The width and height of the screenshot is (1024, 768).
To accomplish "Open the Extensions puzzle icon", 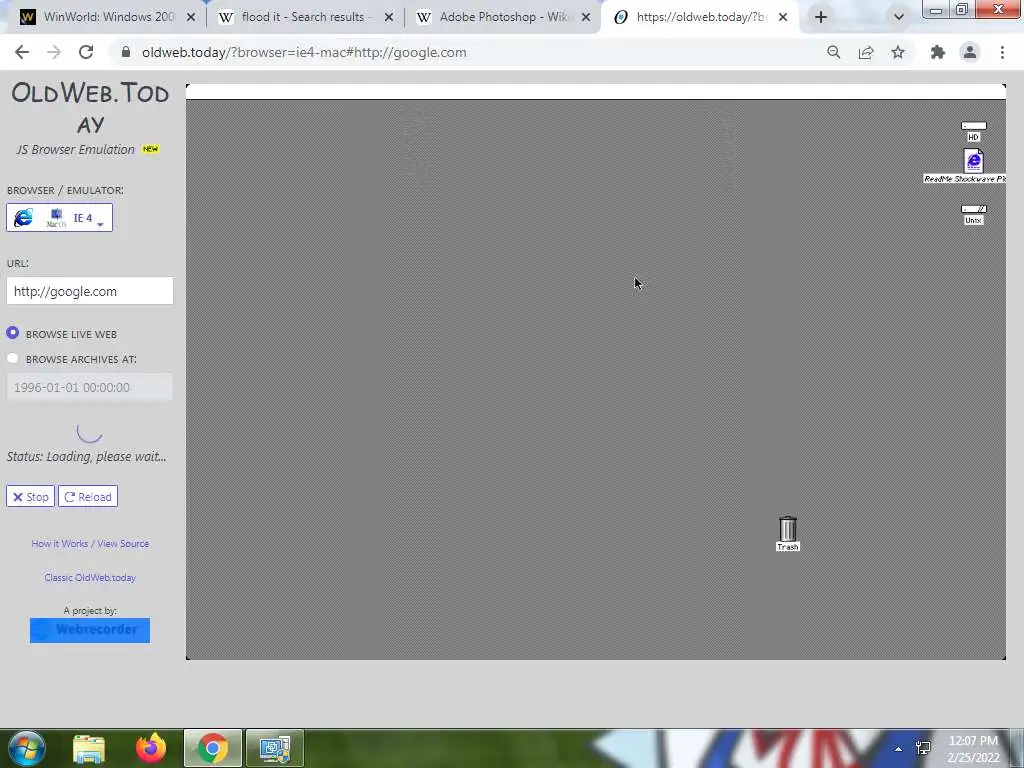I will (x=938, y=52).
